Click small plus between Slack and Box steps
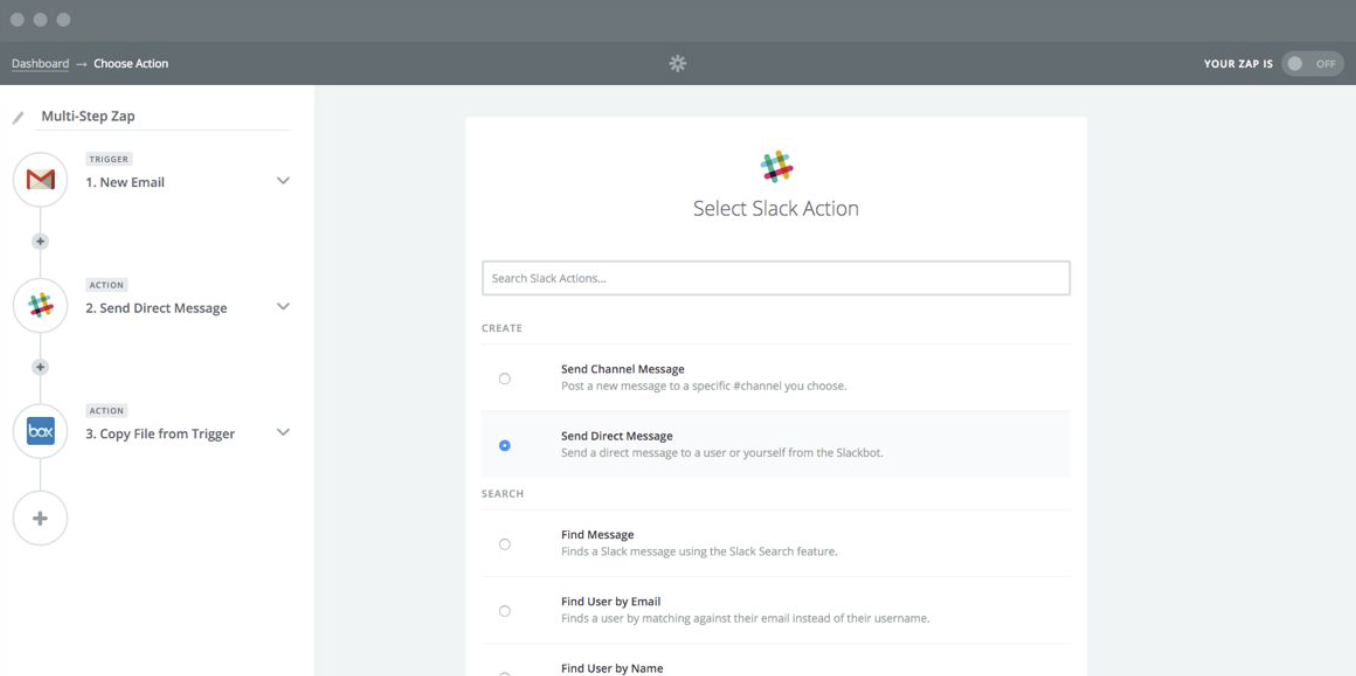The height and width of the screenshot is (676, 1356). coord(40,367)
